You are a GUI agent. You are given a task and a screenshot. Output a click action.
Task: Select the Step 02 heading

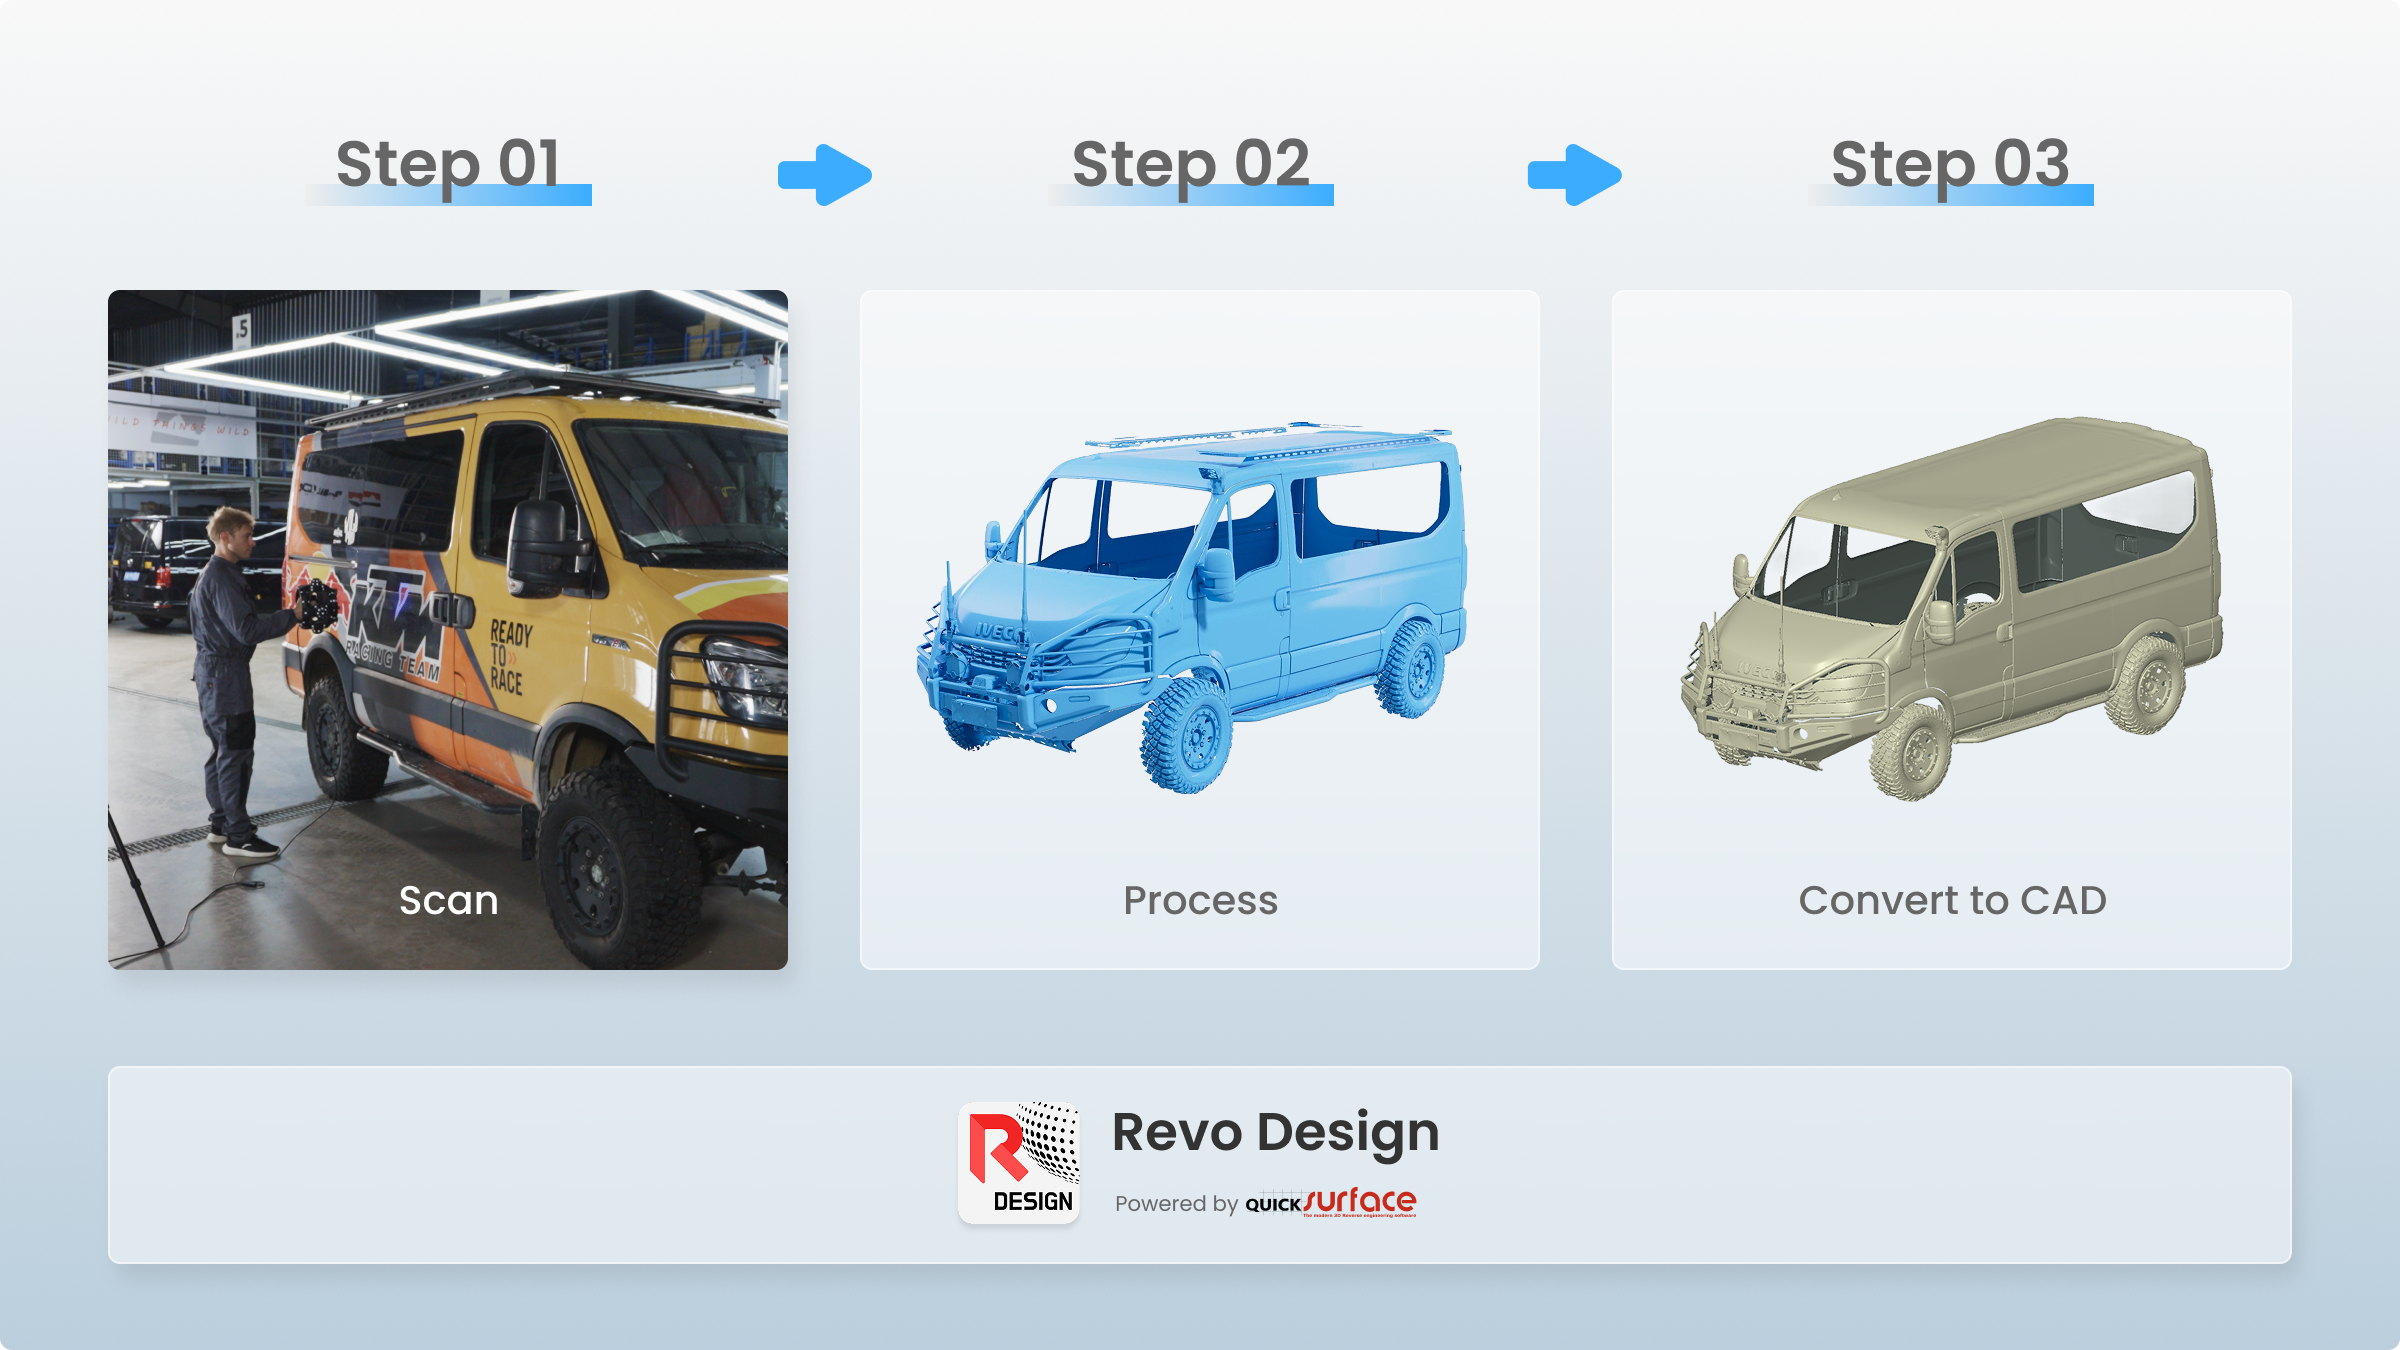(x=1190, y=164)
